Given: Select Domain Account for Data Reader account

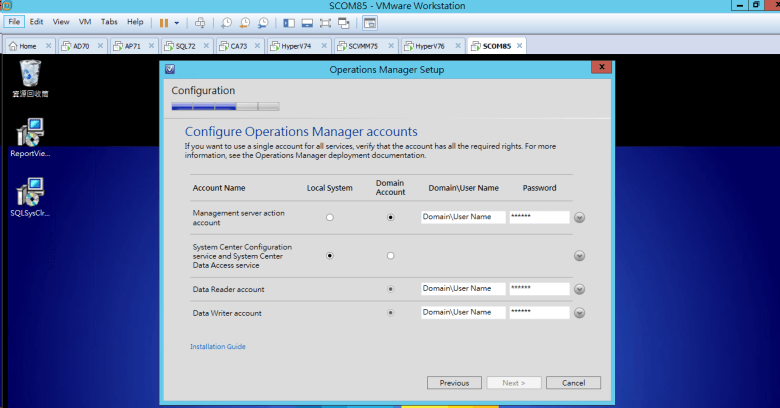Looking at the screenshot, I should click(390, 289).
